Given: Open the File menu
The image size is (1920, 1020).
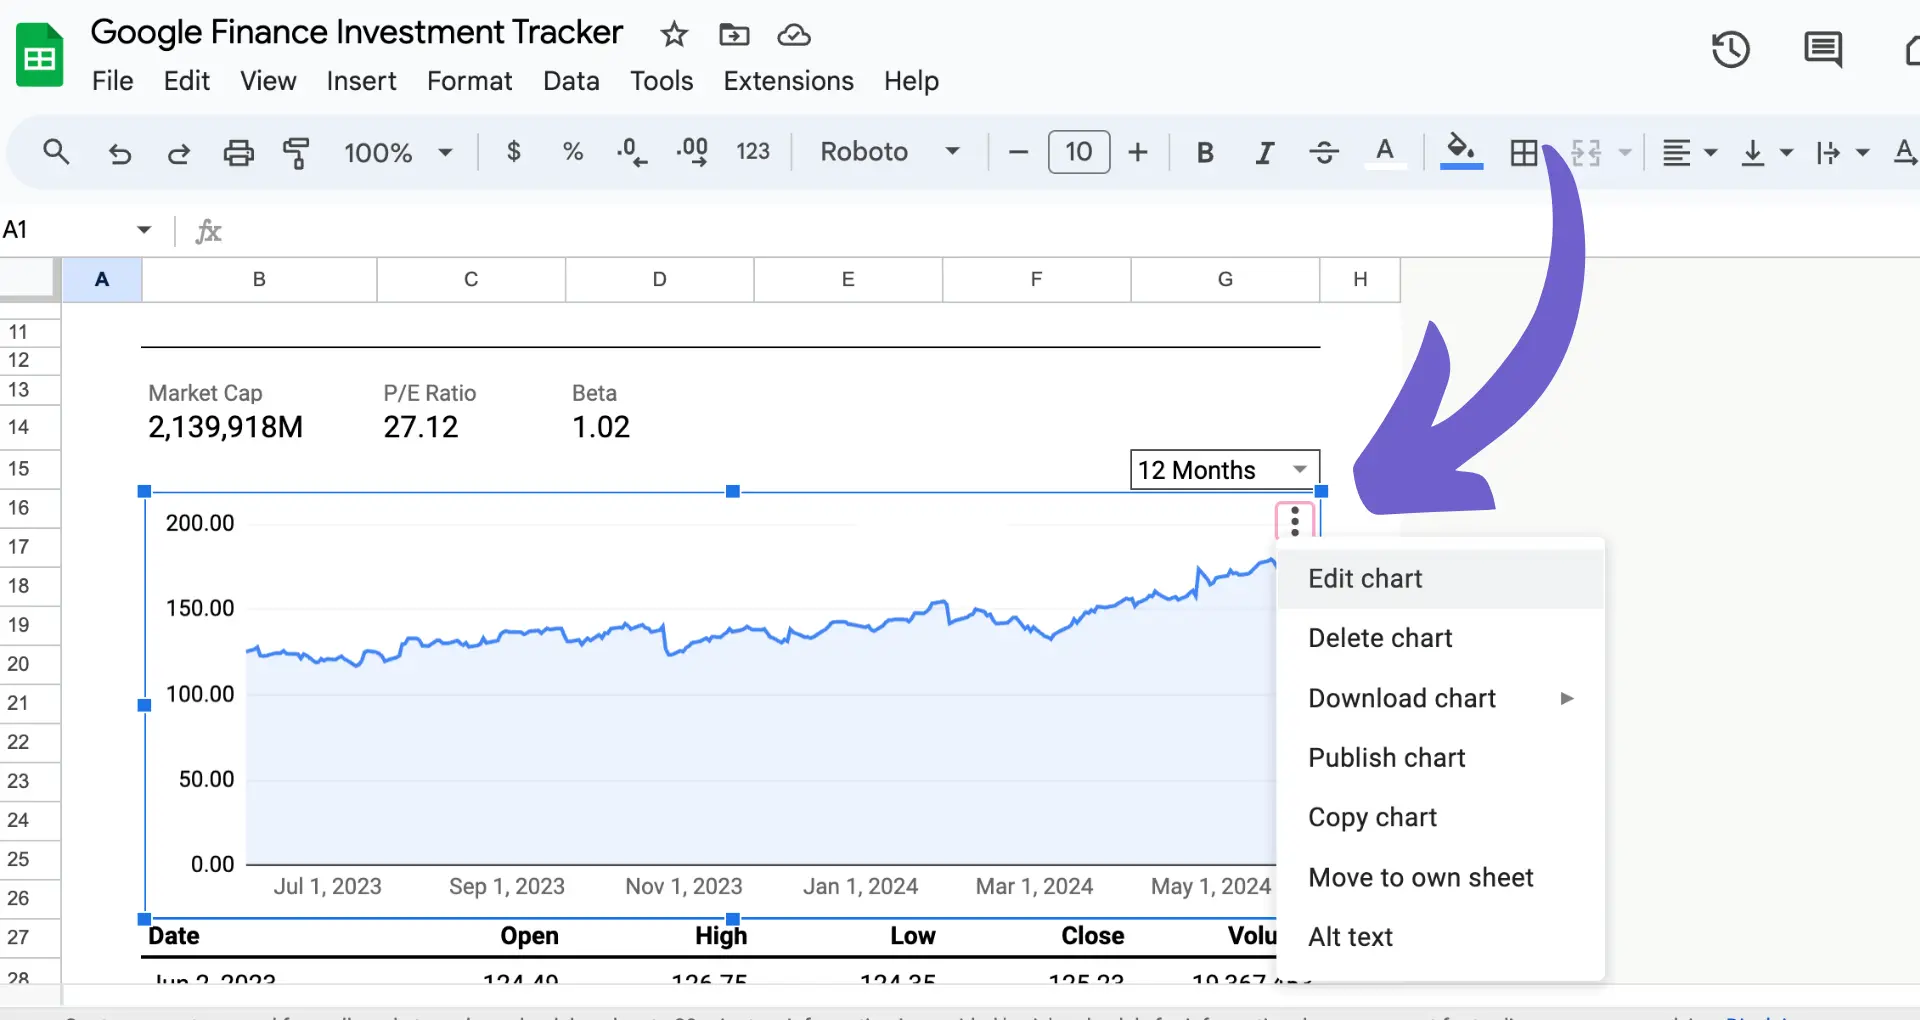Looking at the screenshot, I should click(x=112, y=81).
